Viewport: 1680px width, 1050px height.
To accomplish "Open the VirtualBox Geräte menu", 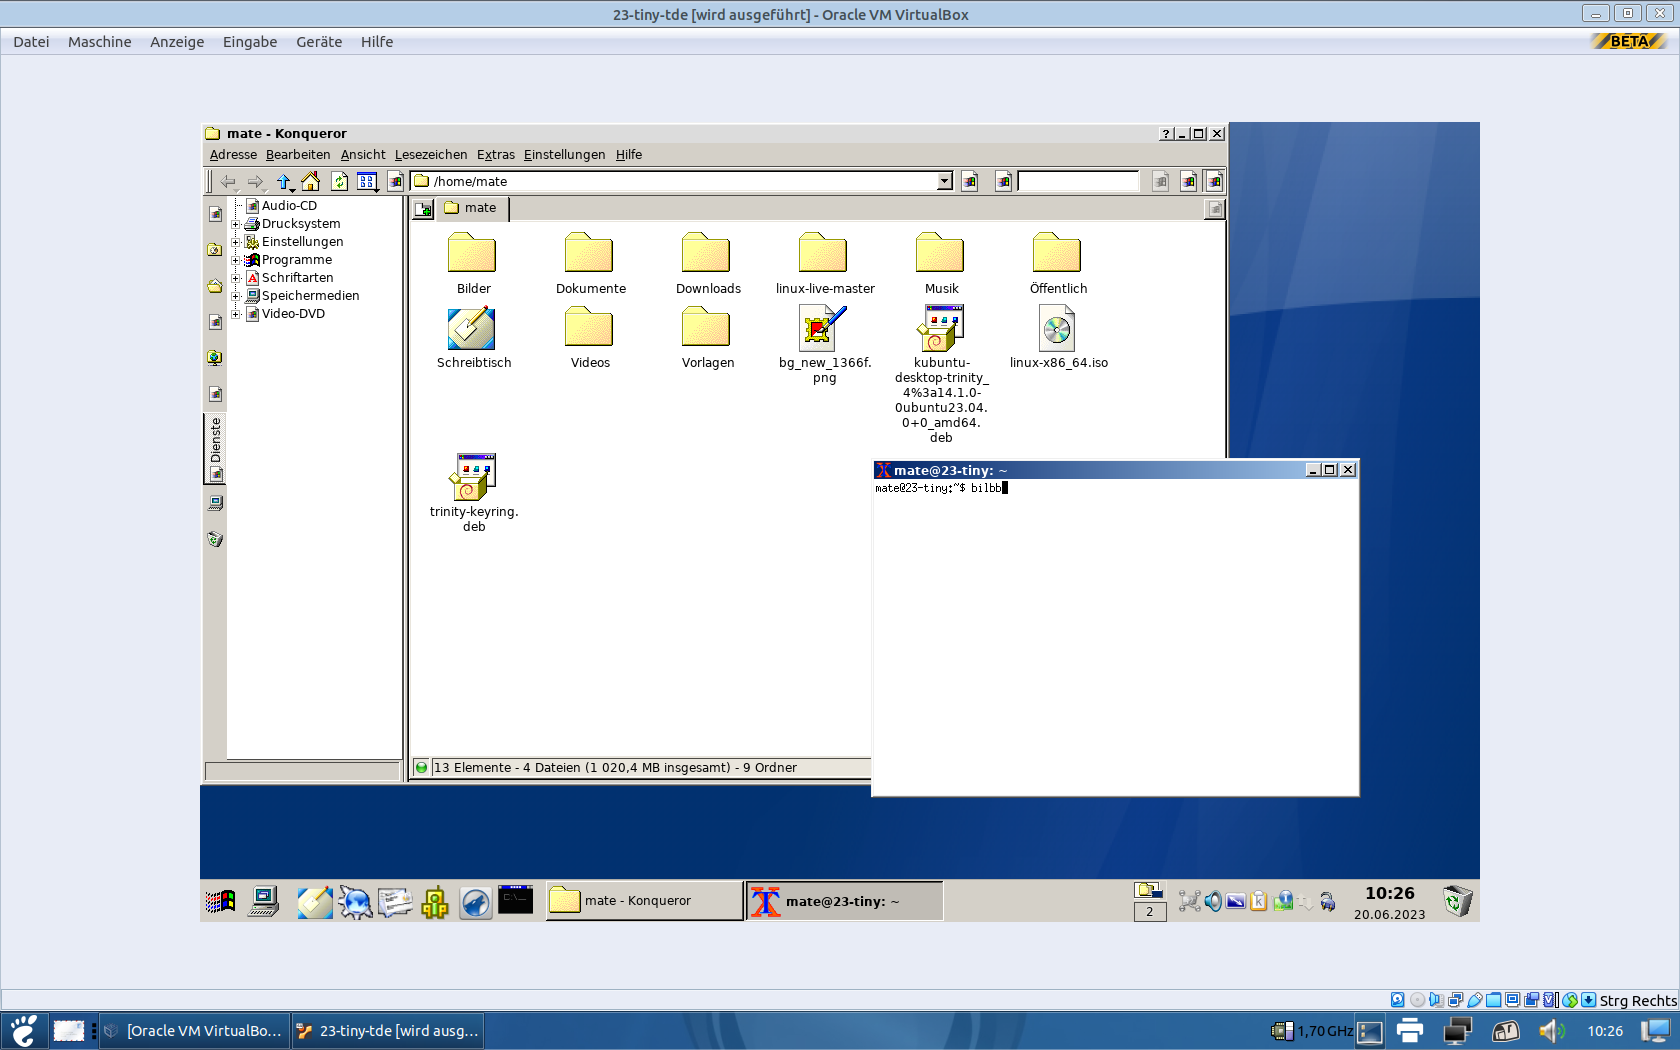I will point(319,42).
